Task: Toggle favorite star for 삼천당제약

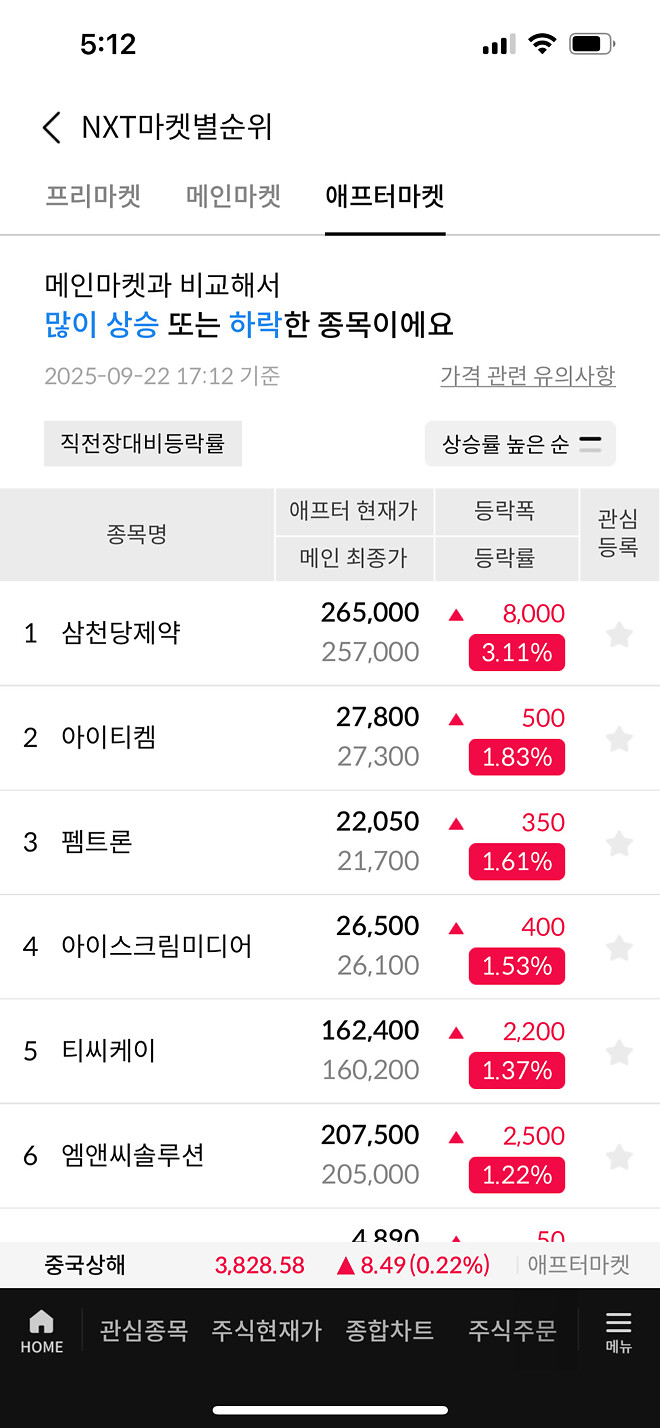Action: pos(619,634)
